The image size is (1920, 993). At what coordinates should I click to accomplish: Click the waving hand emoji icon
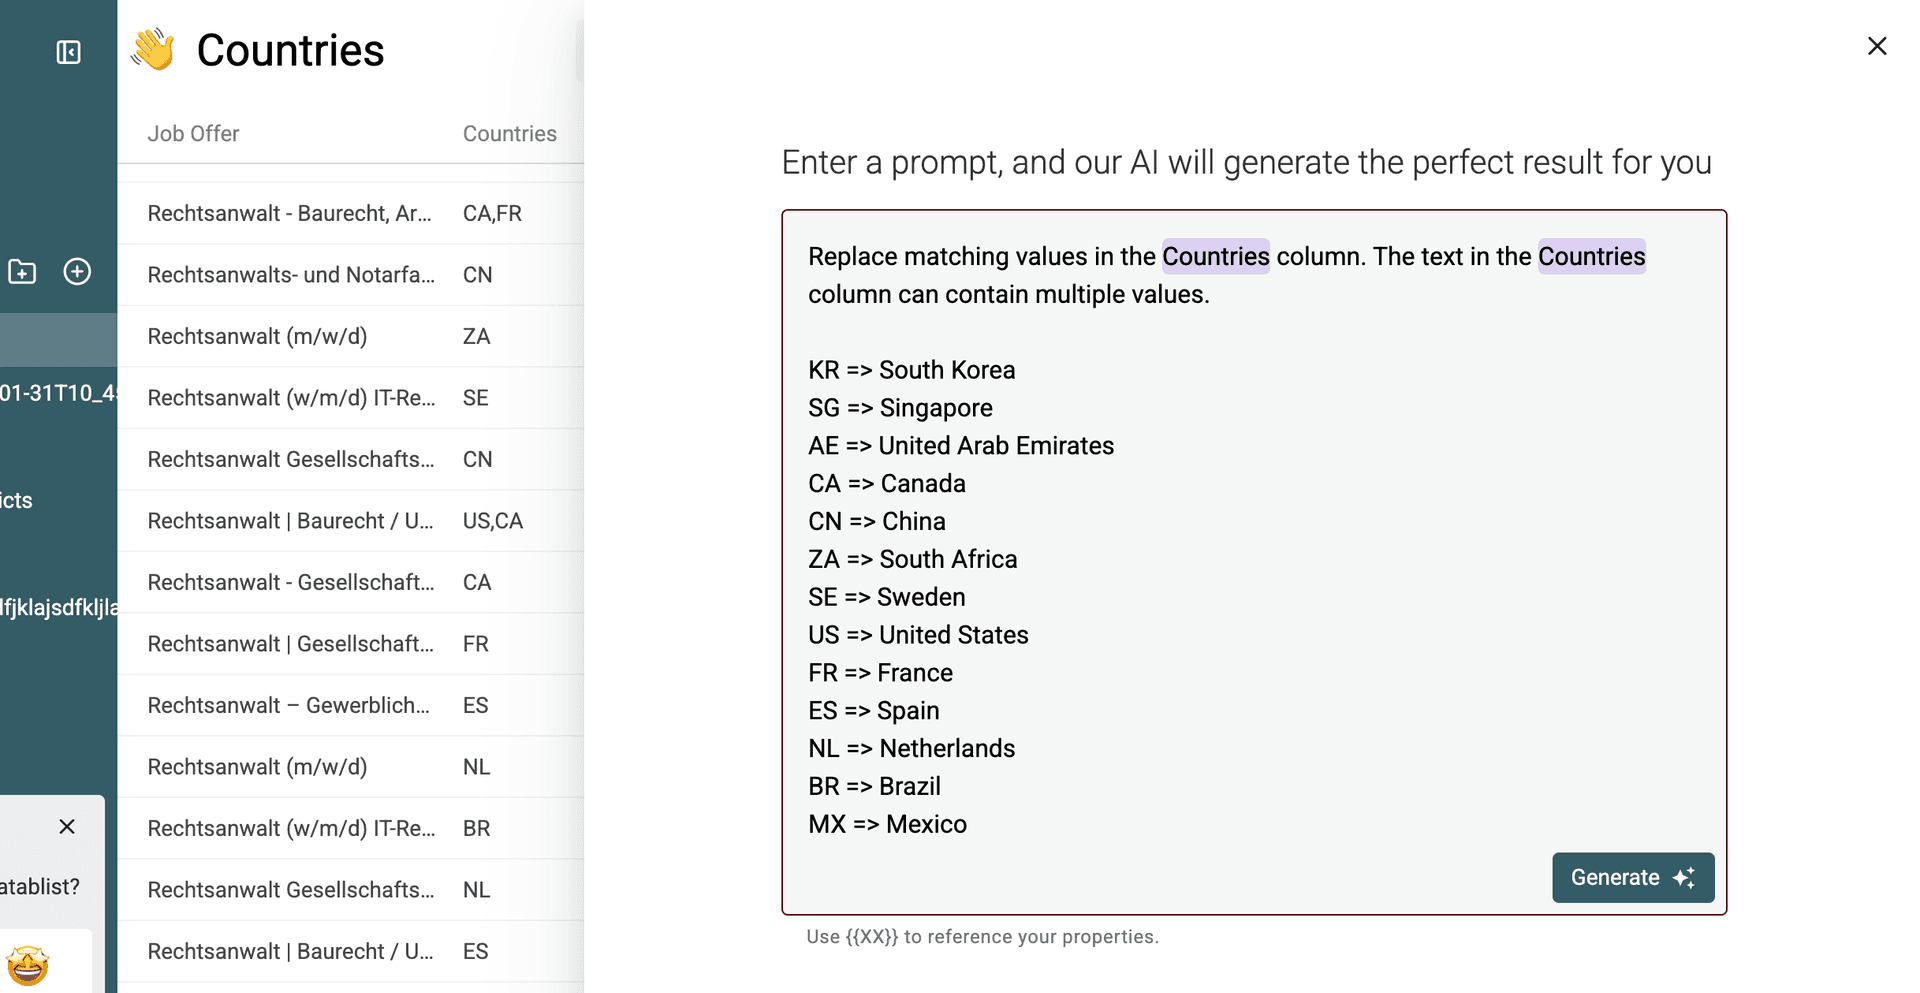153,50
